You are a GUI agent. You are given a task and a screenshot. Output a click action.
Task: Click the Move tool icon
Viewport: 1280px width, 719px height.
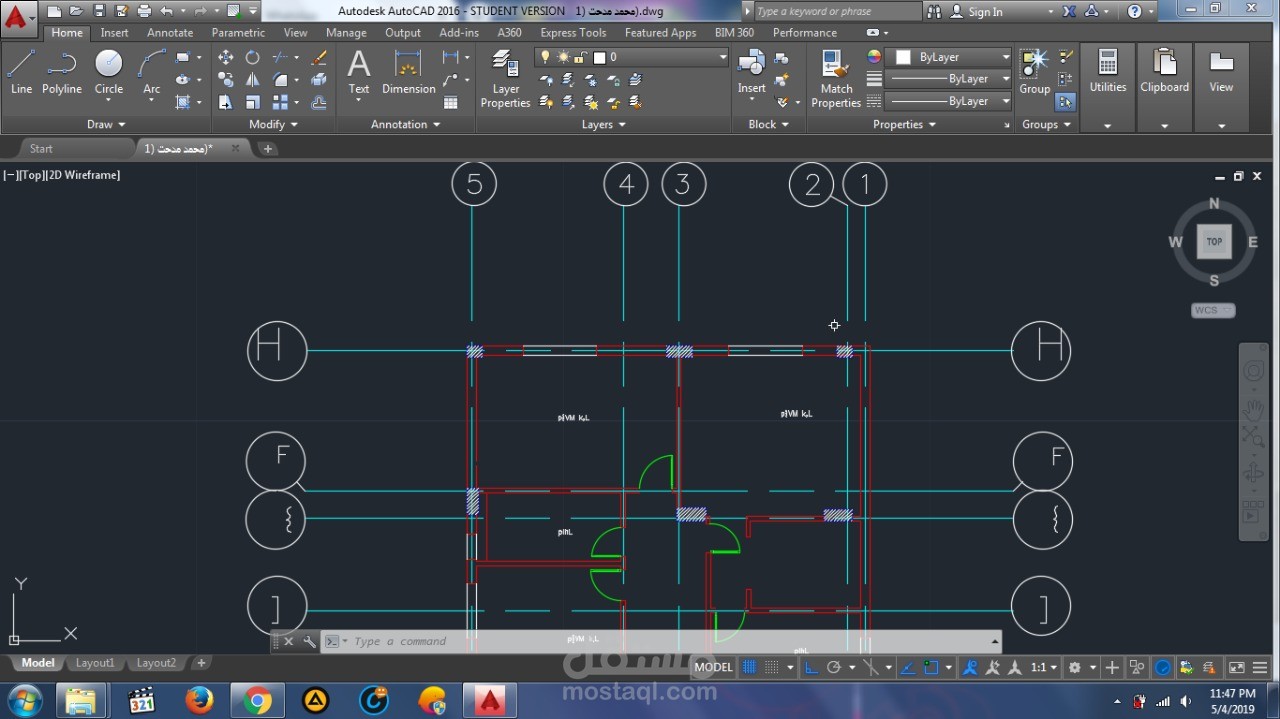click(x=226, y=58)
